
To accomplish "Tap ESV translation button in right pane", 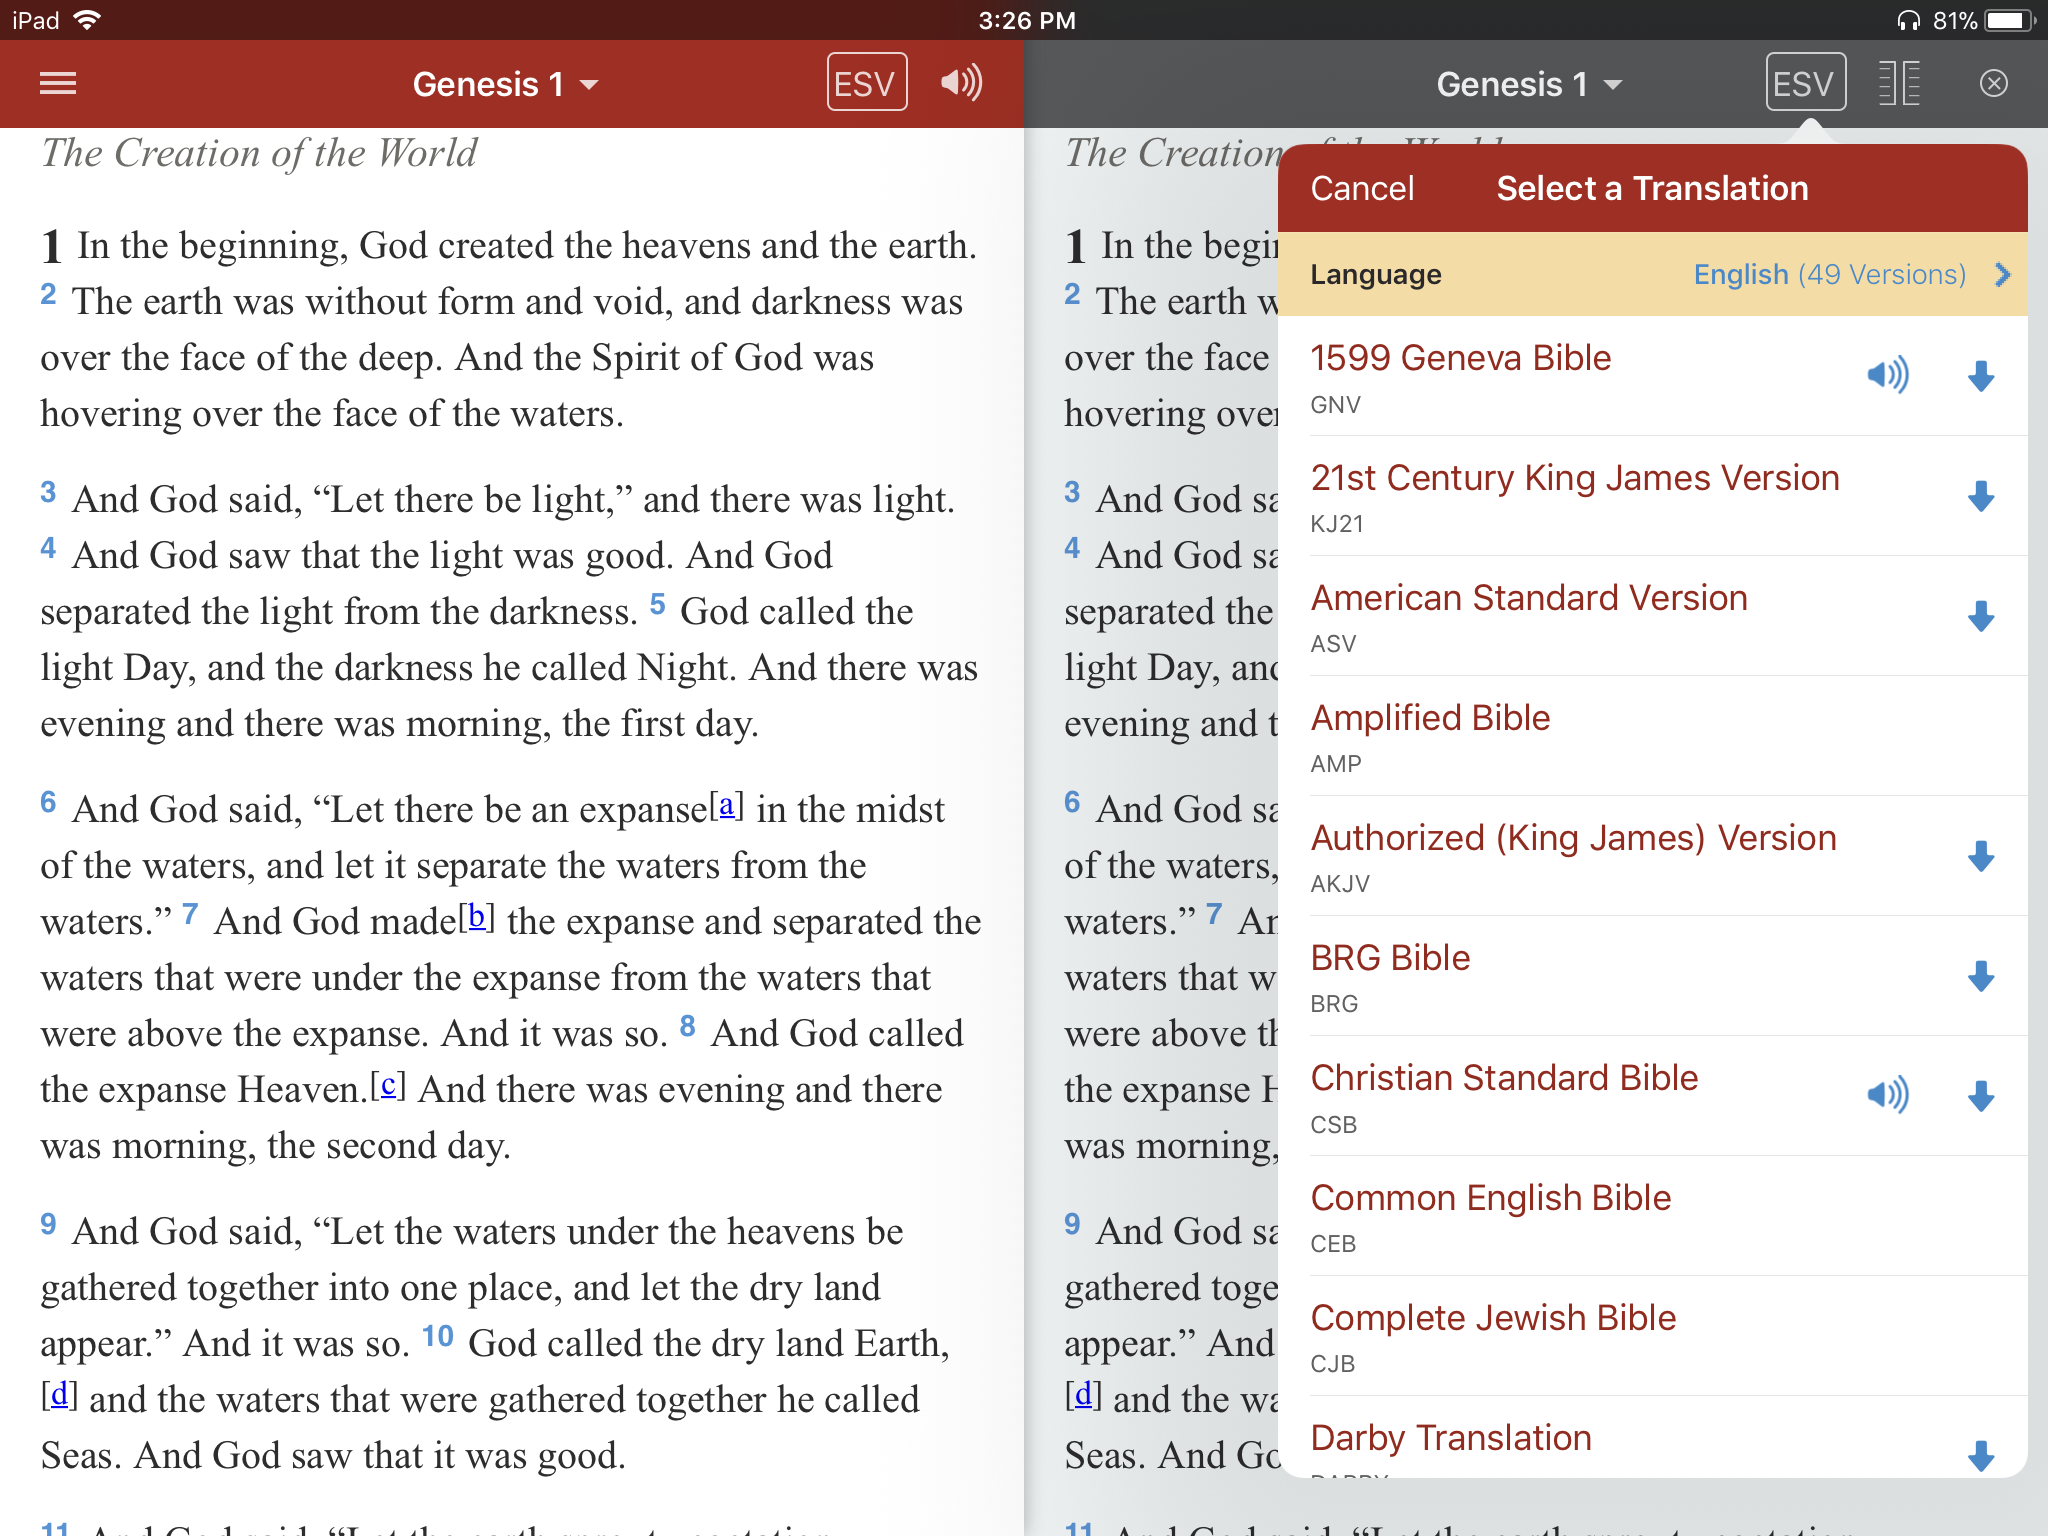I will [x=1805, y=83].
